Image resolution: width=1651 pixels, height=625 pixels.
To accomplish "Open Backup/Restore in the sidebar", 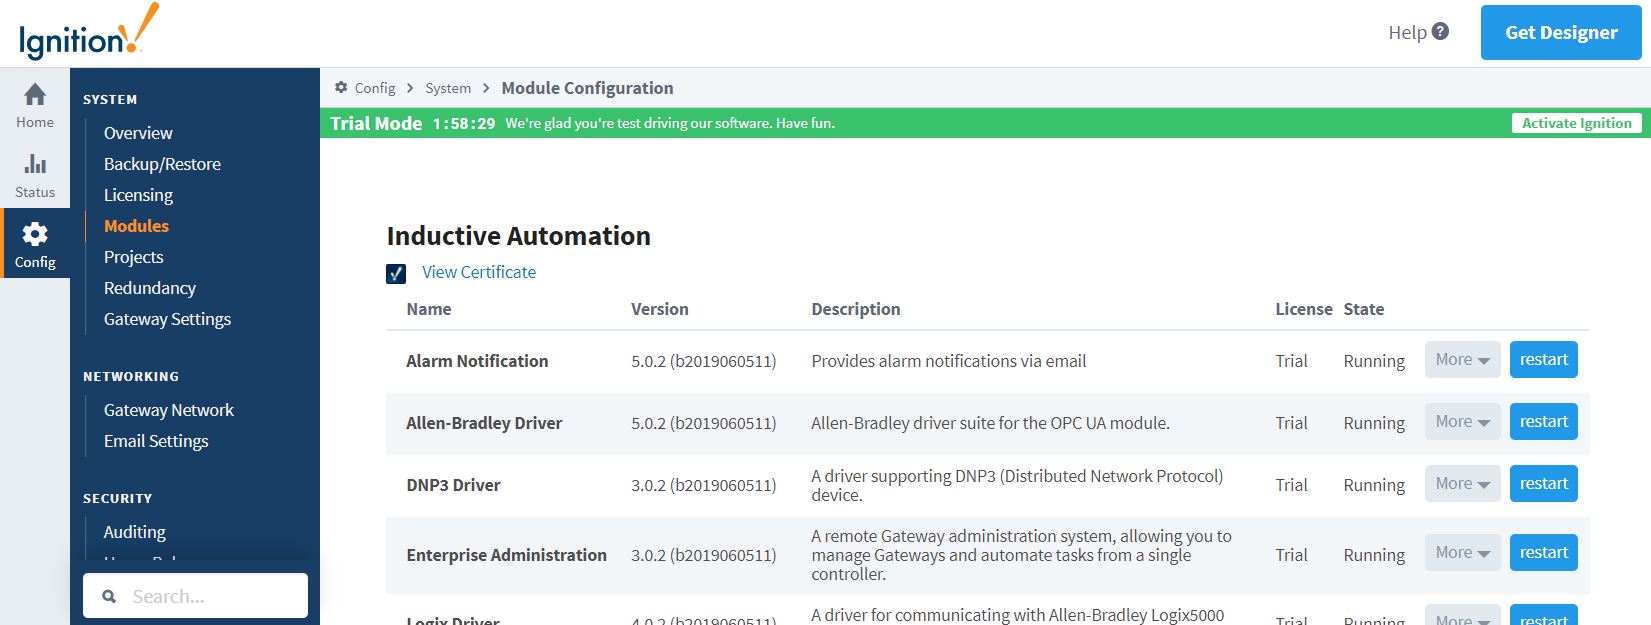I will click(x=162, y=164).
